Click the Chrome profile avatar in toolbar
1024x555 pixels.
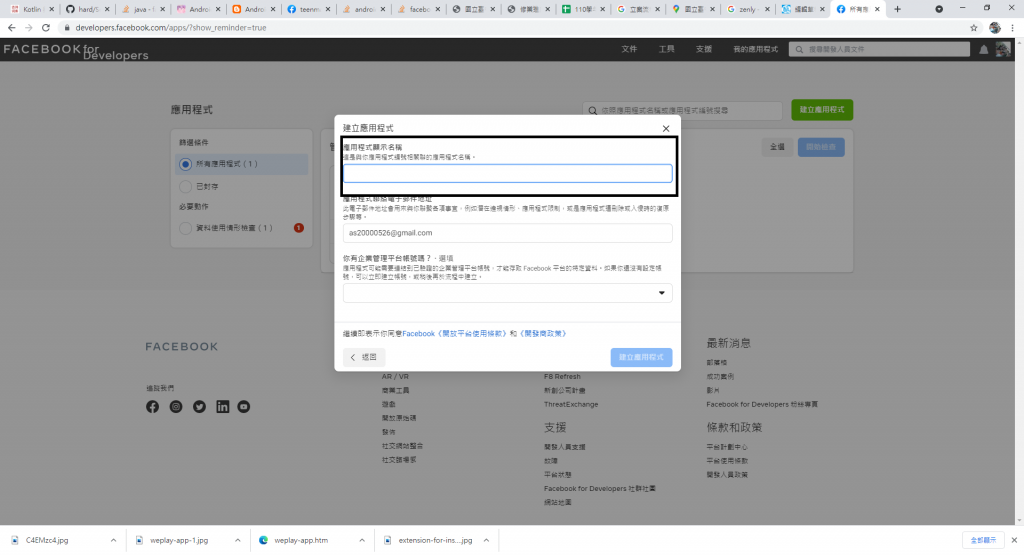(995, 28)
